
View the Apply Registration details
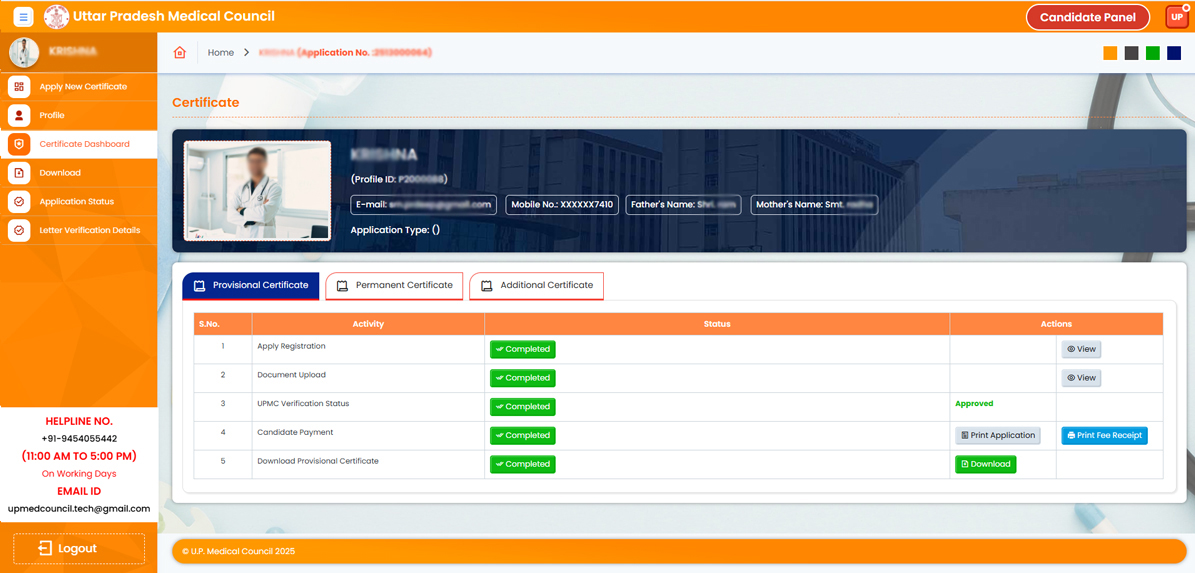[1081, 350]
